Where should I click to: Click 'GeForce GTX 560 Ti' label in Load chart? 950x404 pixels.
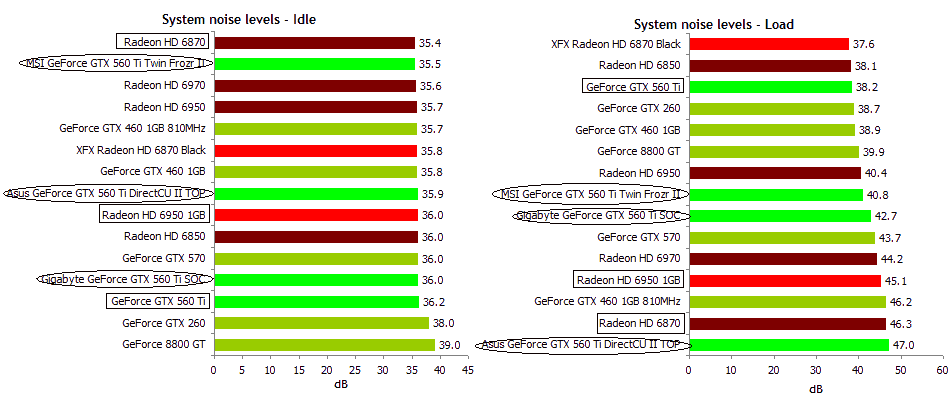[x=633, y=87]
